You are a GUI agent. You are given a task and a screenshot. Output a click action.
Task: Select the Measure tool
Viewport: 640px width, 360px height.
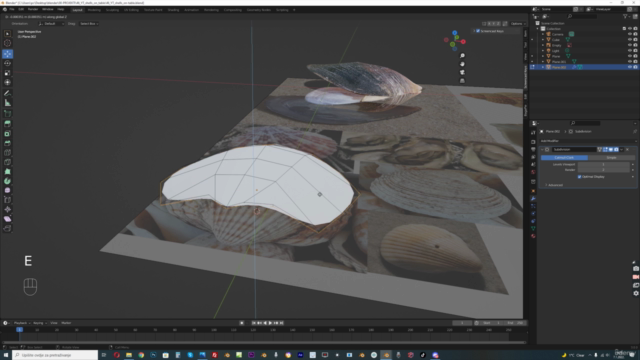click(7, 103)
